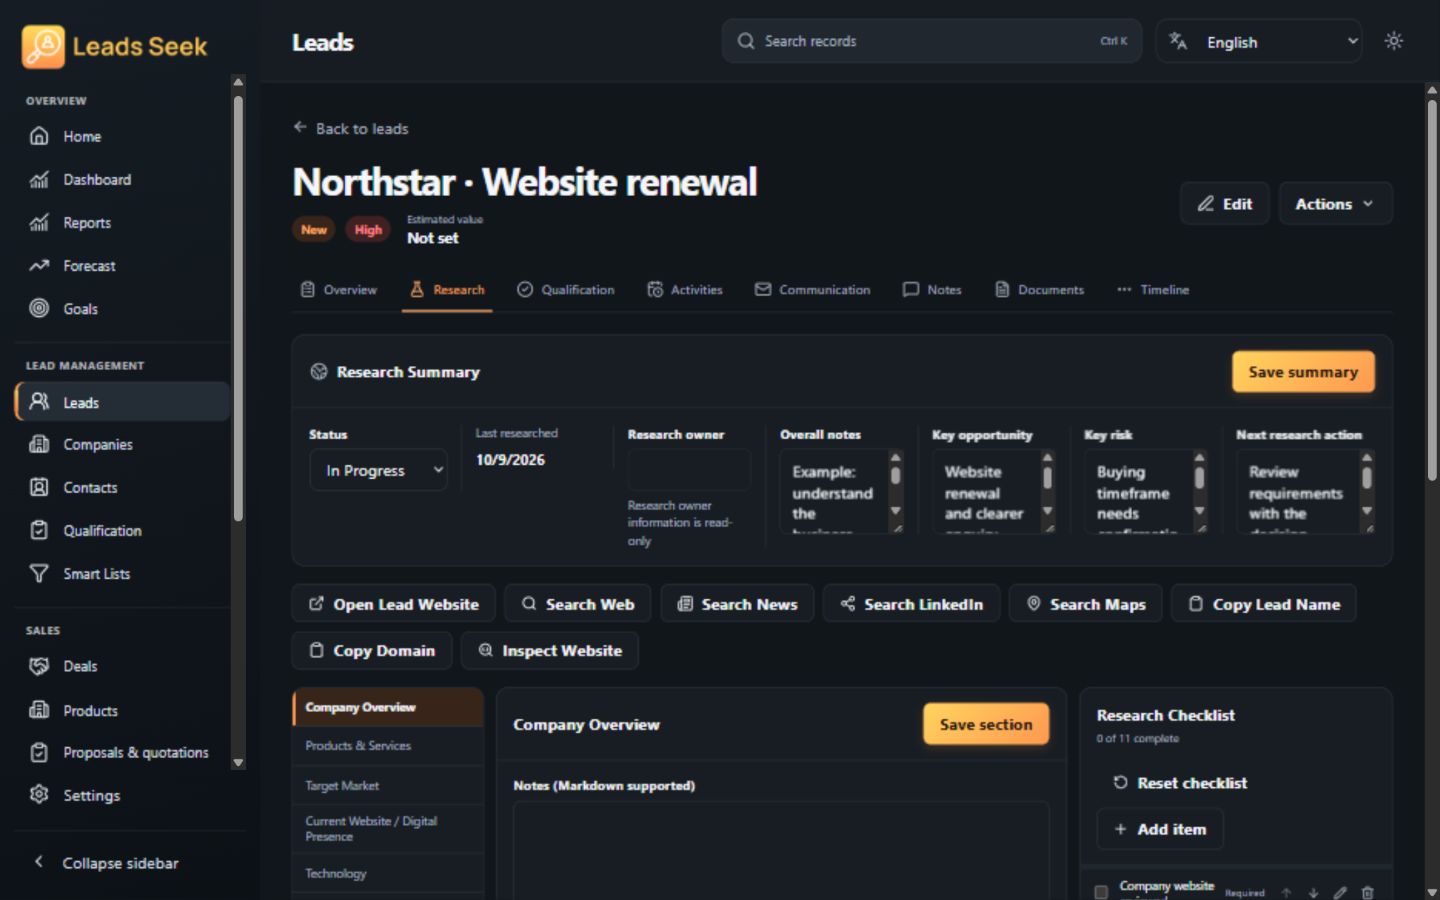Open Contacts via its sidebar icon
Screen dimensions: 1440x900
[39, 488]
